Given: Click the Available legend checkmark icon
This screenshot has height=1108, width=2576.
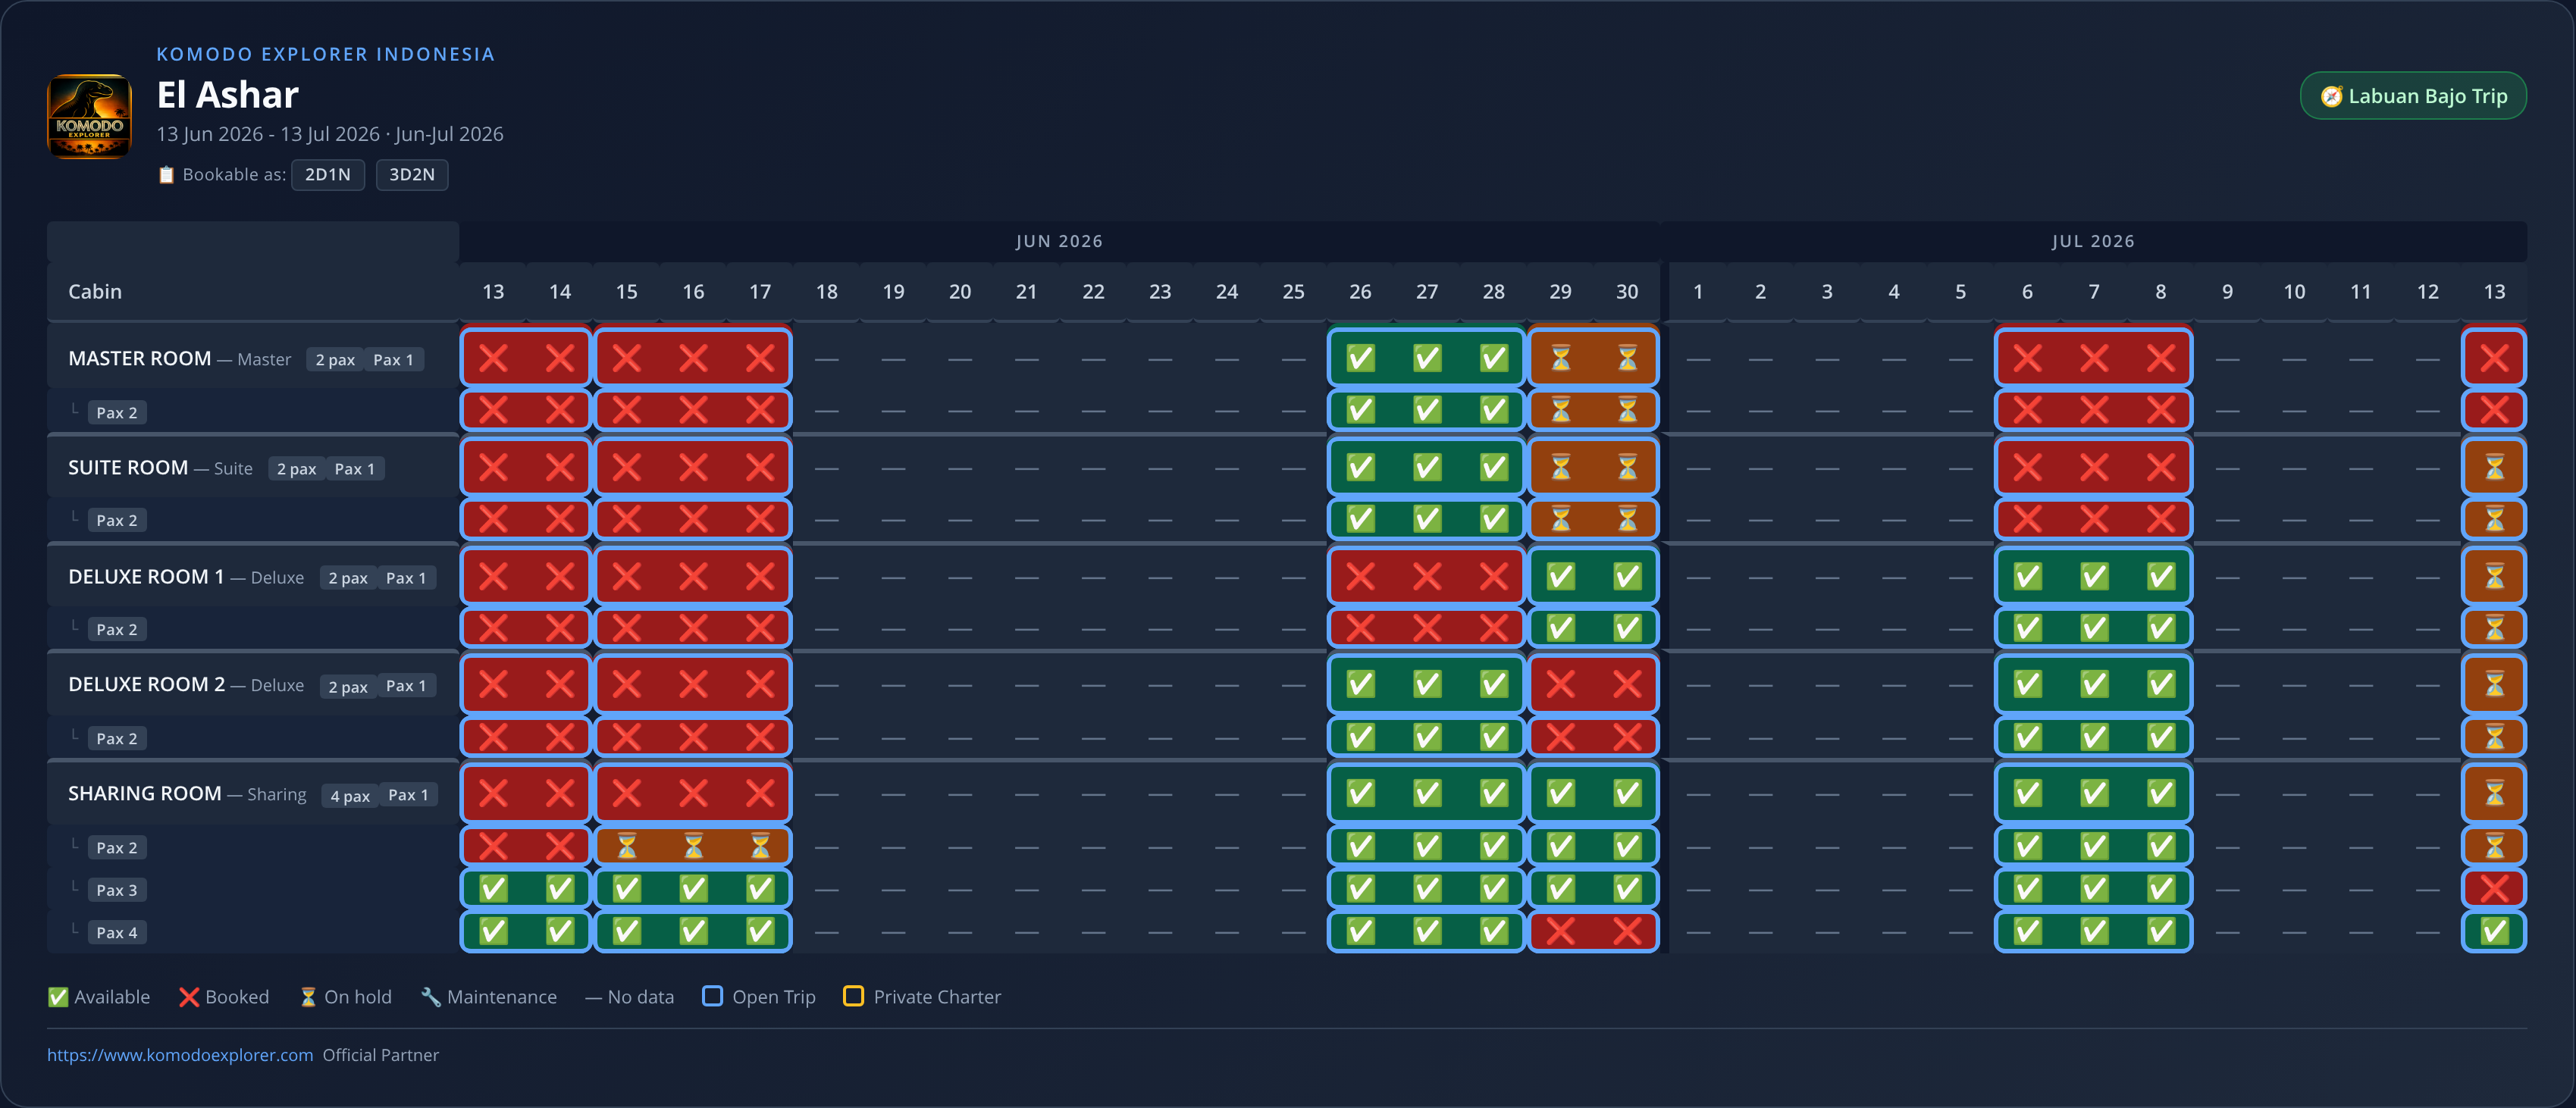Looking at the screenshot, I should 58,997.
